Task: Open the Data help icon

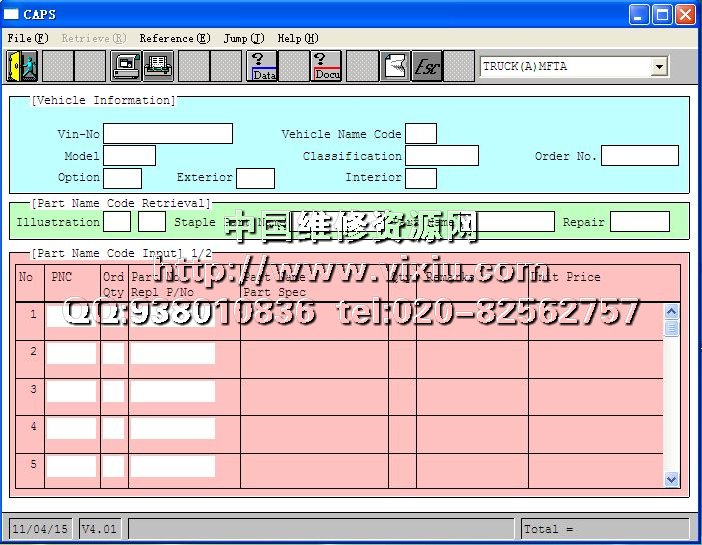Action: (263, 67)
